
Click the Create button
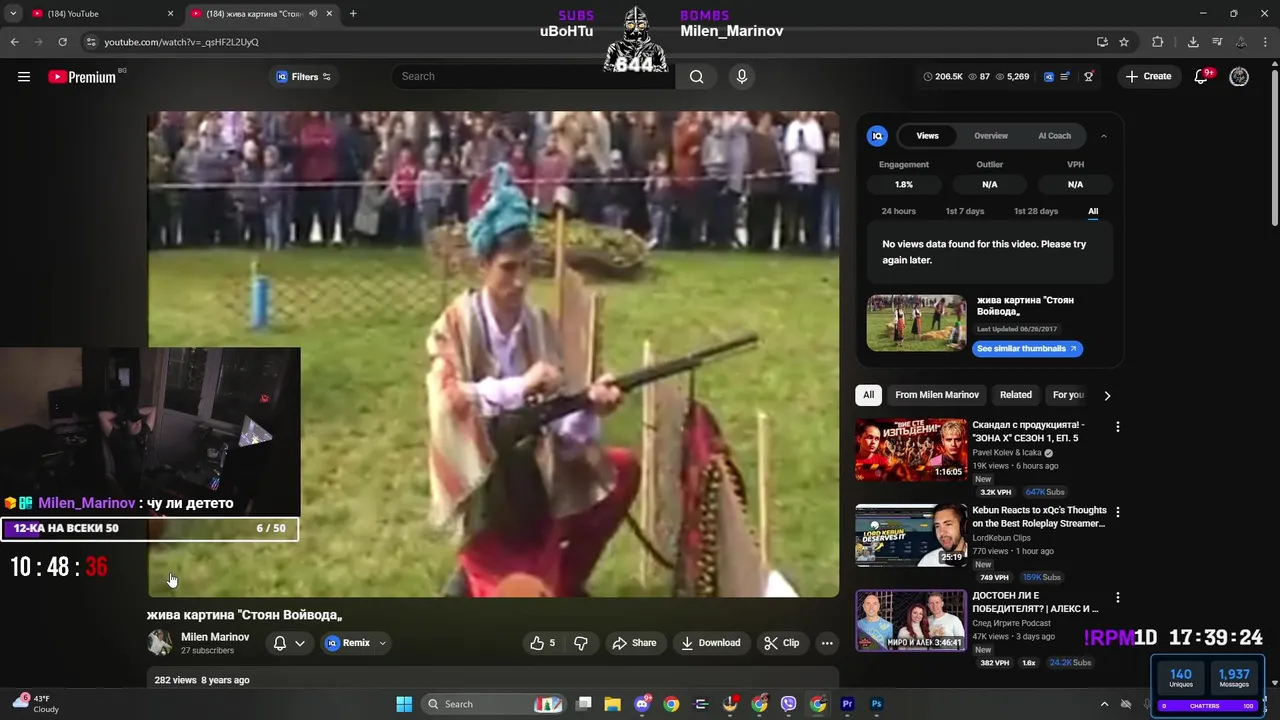pos(1148,77)
